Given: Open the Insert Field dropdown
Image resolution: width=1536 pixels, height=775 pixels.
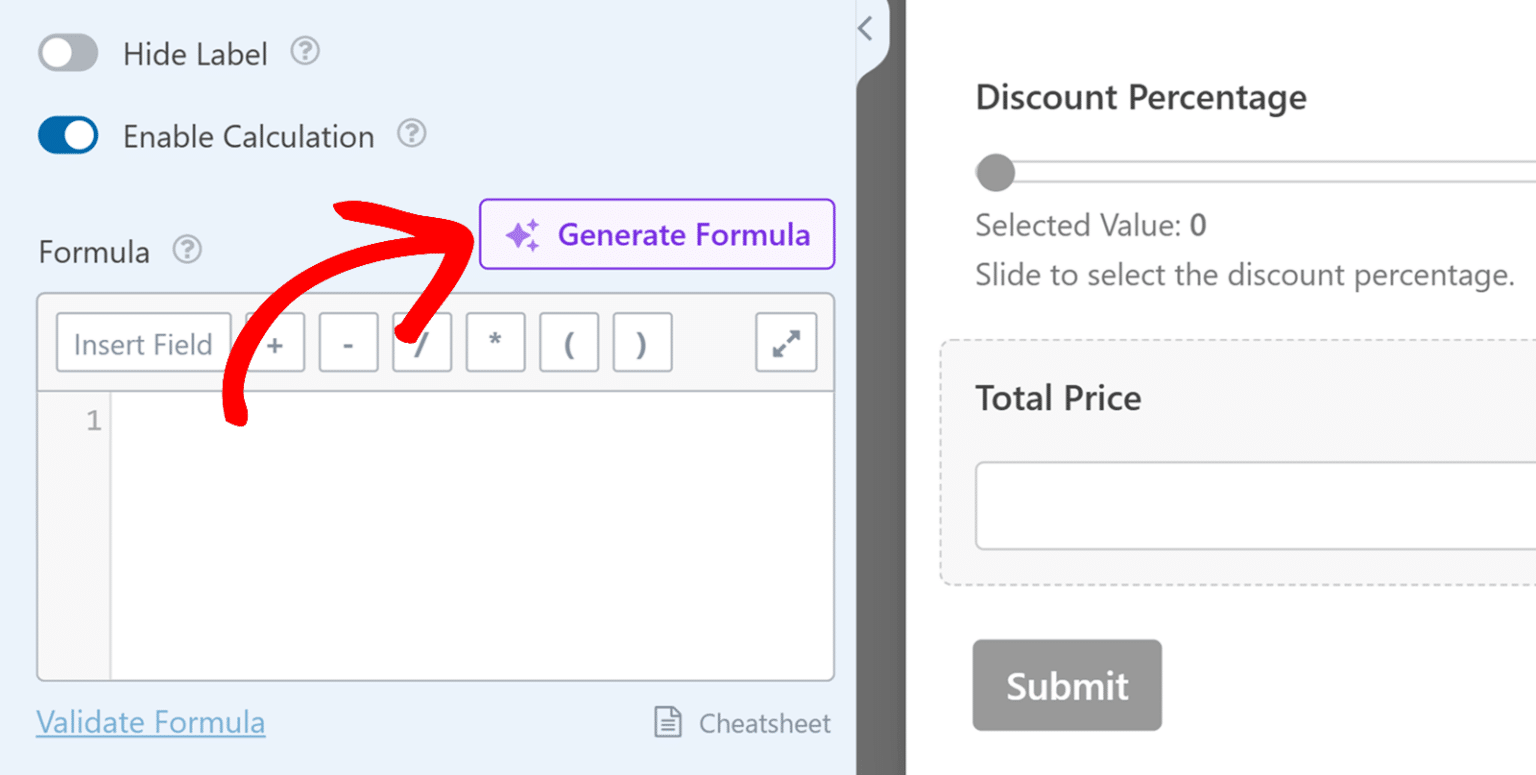Looking at the screenshot, I should 143,342.
